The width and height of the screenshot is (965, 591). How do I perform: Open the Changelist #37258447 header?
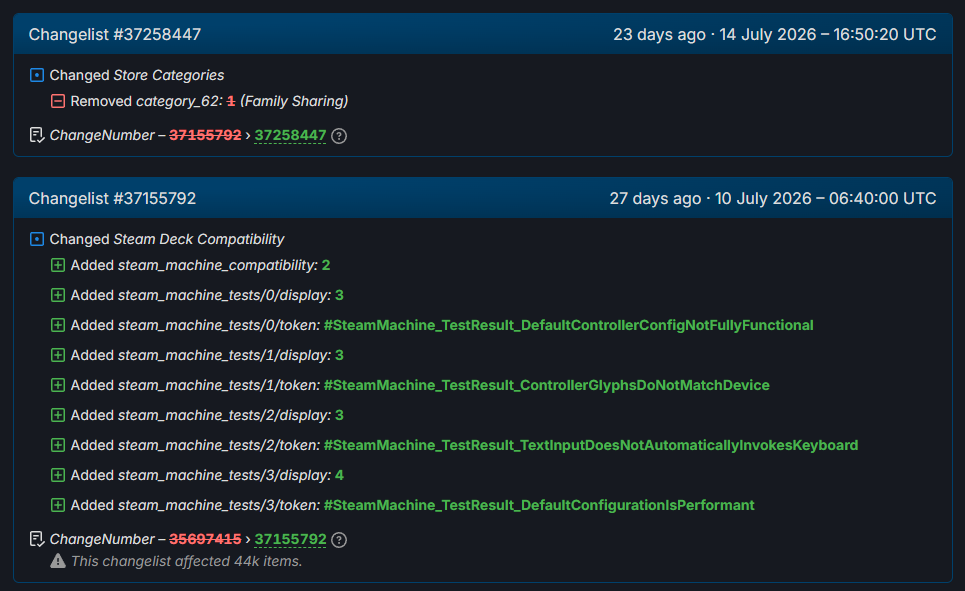tap(115, 34)
